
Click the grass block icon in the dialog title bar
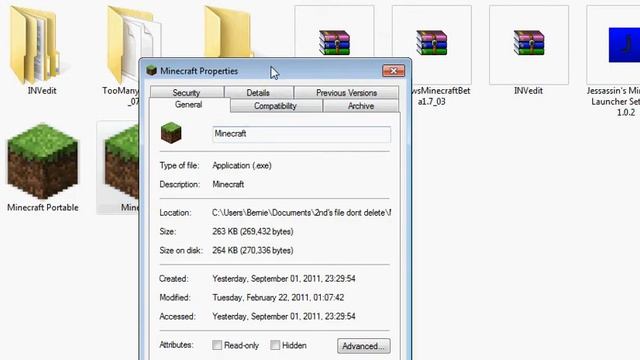pos(152,71)
